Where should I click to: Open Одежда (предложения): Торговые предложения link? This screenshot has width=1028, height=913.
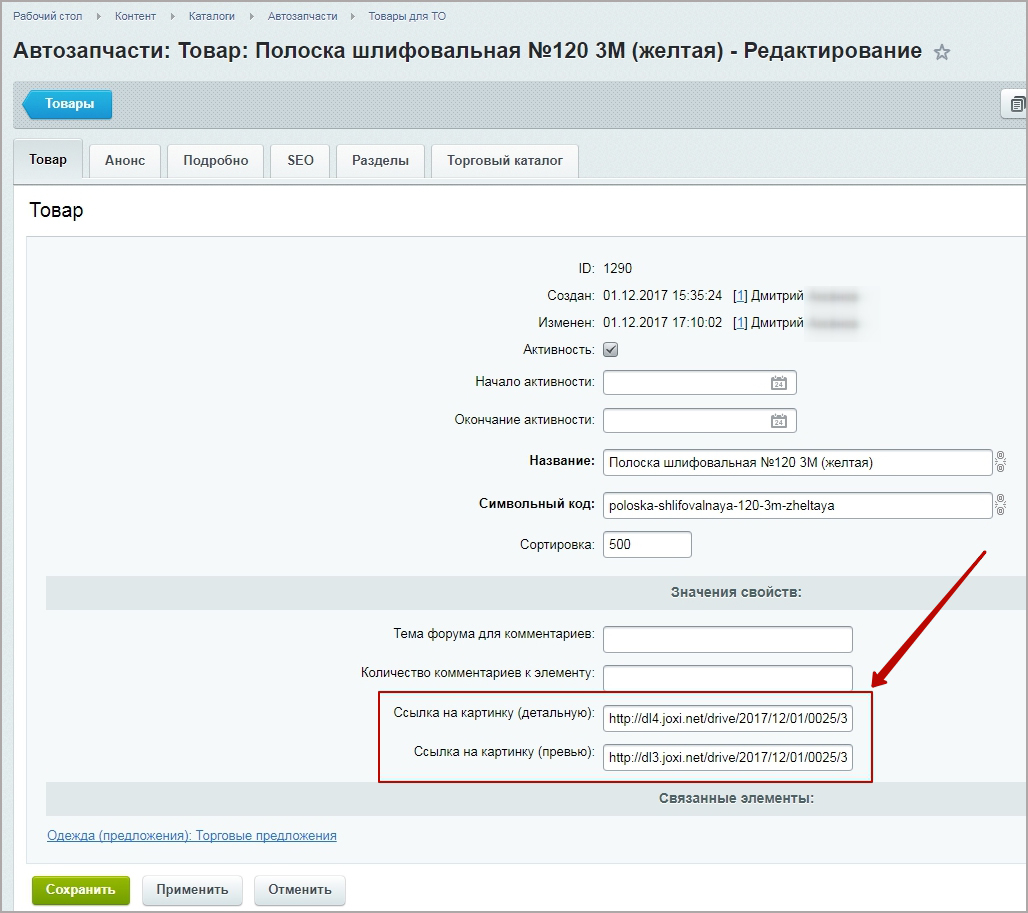[192, 836]
